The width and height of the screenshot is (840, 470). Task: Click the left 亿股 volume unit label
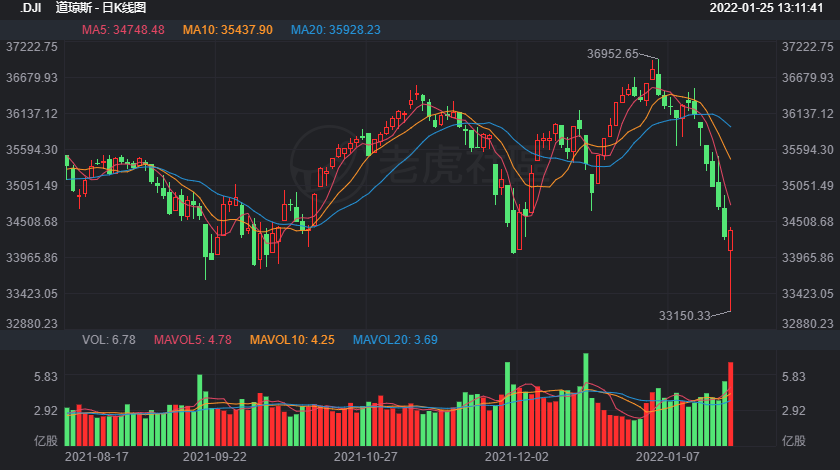(x=46, y=441)
